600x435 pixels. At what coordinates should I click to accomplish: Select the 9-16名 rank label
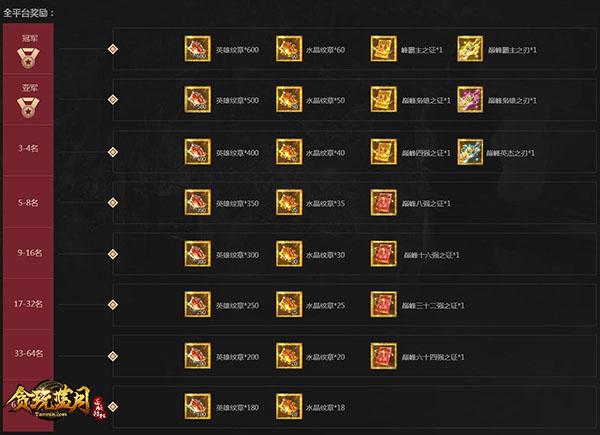(29, 253)
